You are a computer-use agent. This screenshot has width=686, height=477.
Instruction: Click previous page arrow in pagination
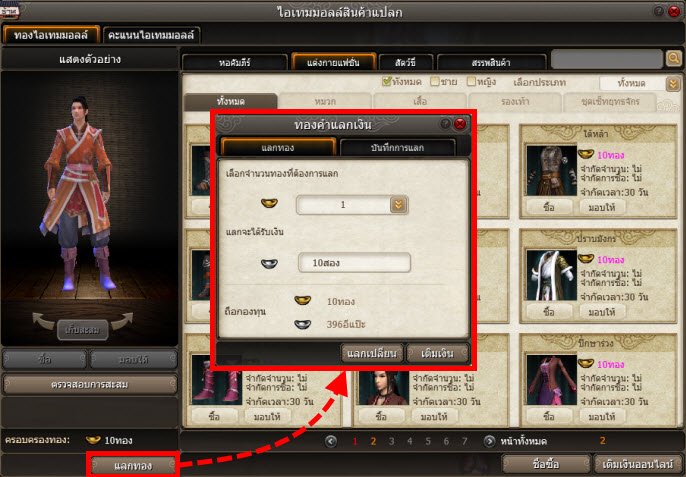(x=332, y=440)
